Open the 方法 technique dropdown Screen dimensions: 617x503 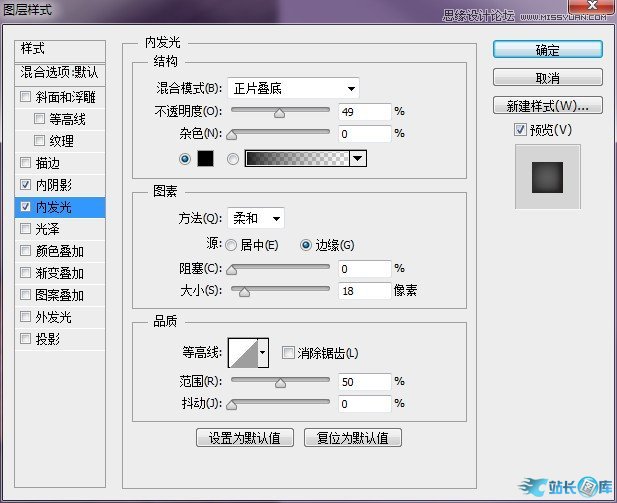256,218
